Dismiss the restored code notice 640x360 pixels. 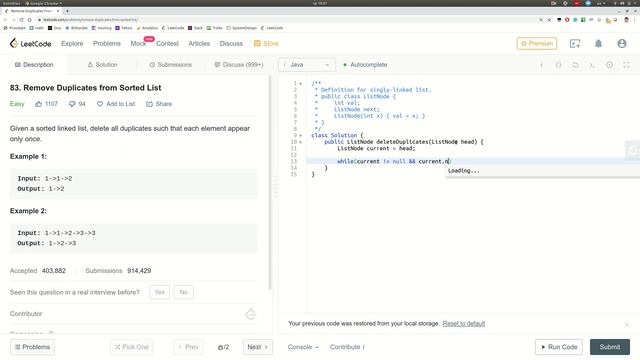(627, 324)
